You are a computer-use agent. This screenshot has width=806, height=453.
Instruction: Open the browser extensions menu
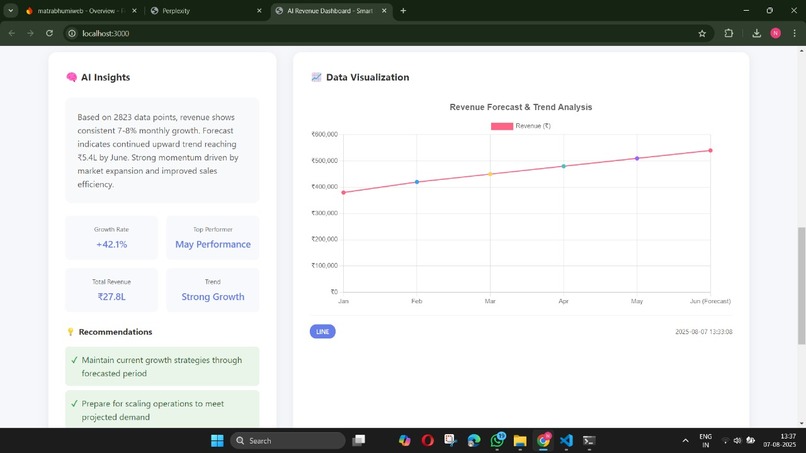tap(728, 33)
